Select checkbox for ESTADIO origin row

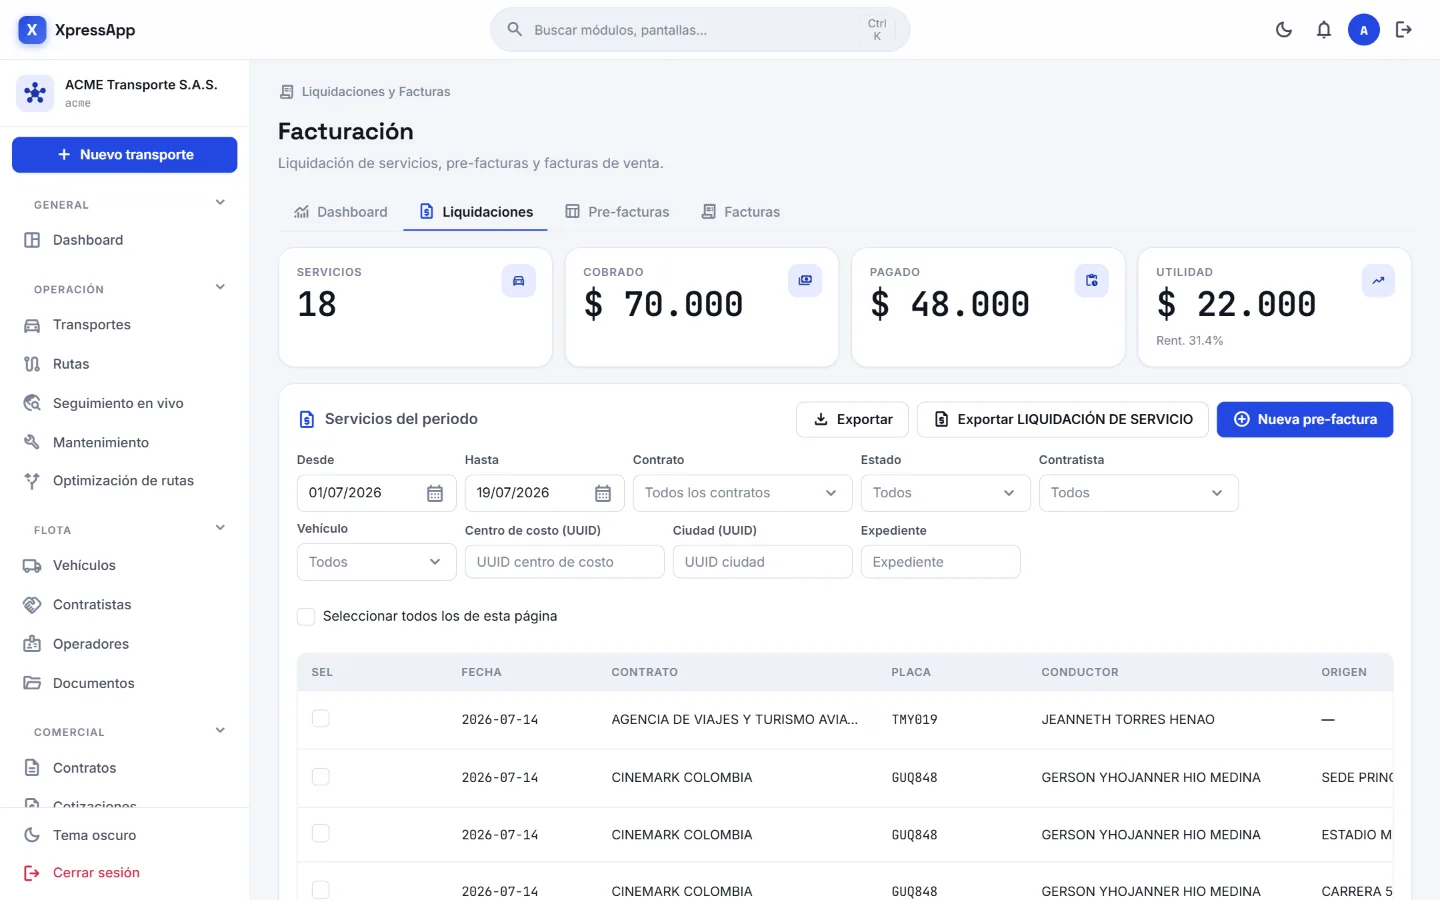click(321, 834)
